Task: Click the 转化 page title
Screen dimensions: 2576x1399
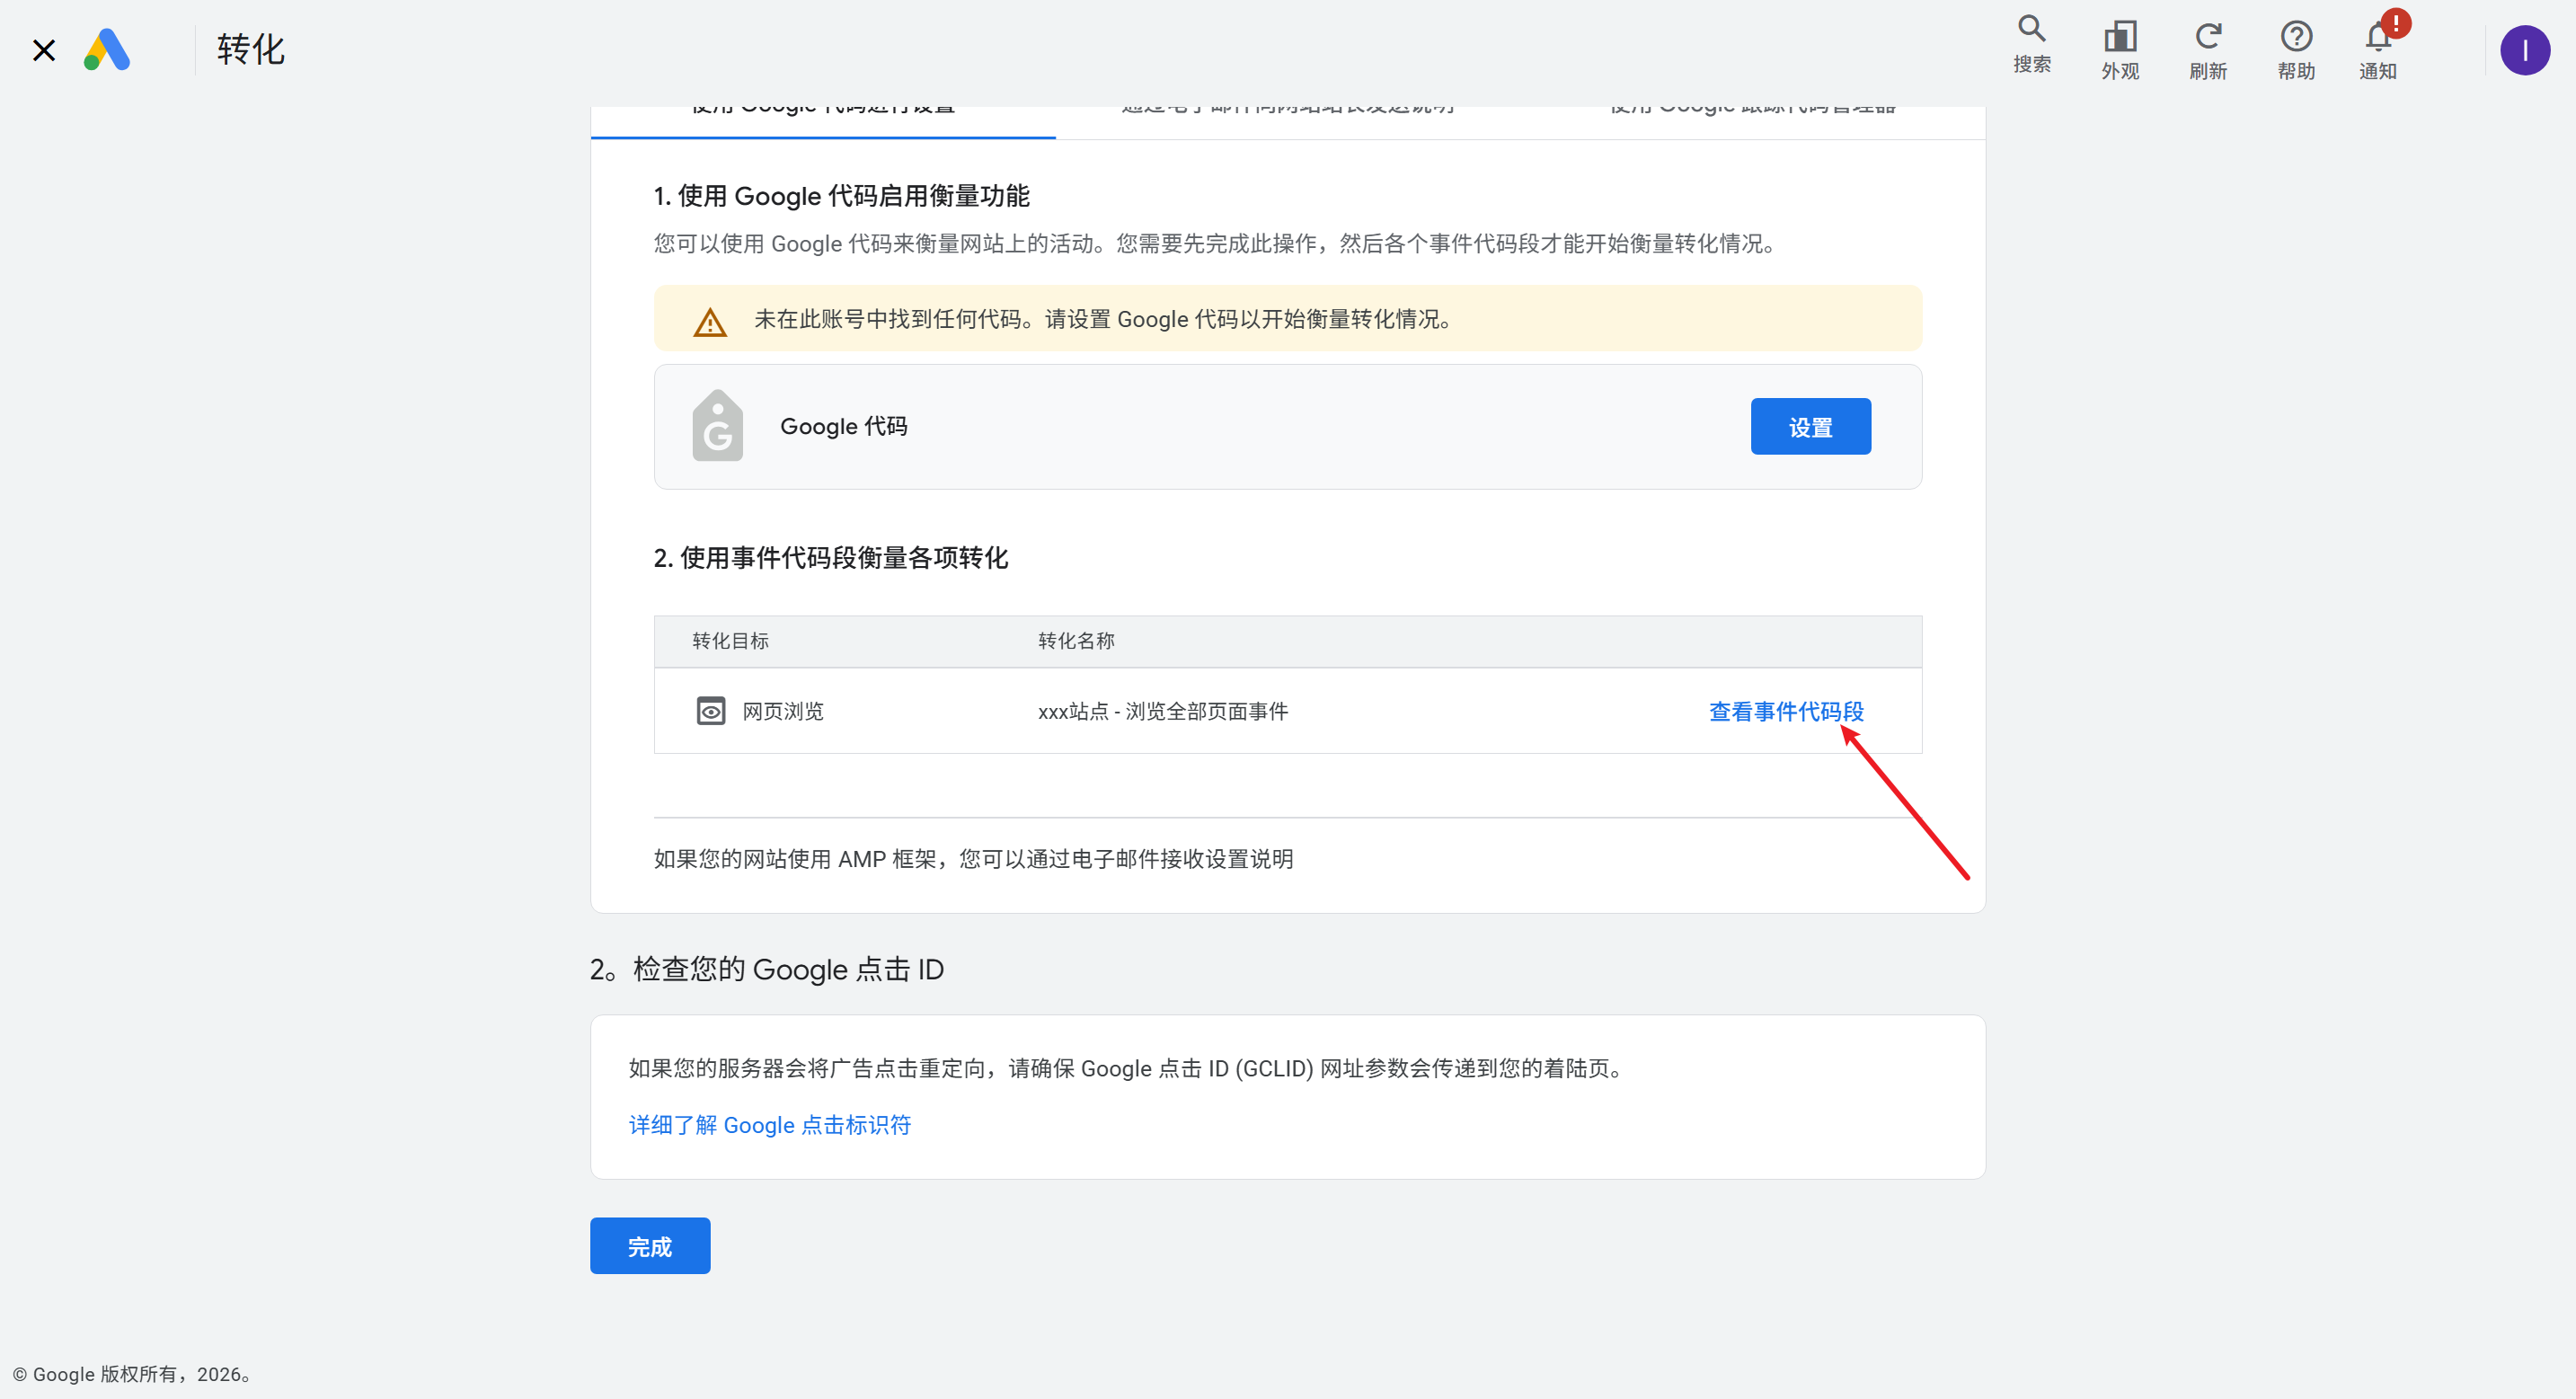Action: coord(251,50)
